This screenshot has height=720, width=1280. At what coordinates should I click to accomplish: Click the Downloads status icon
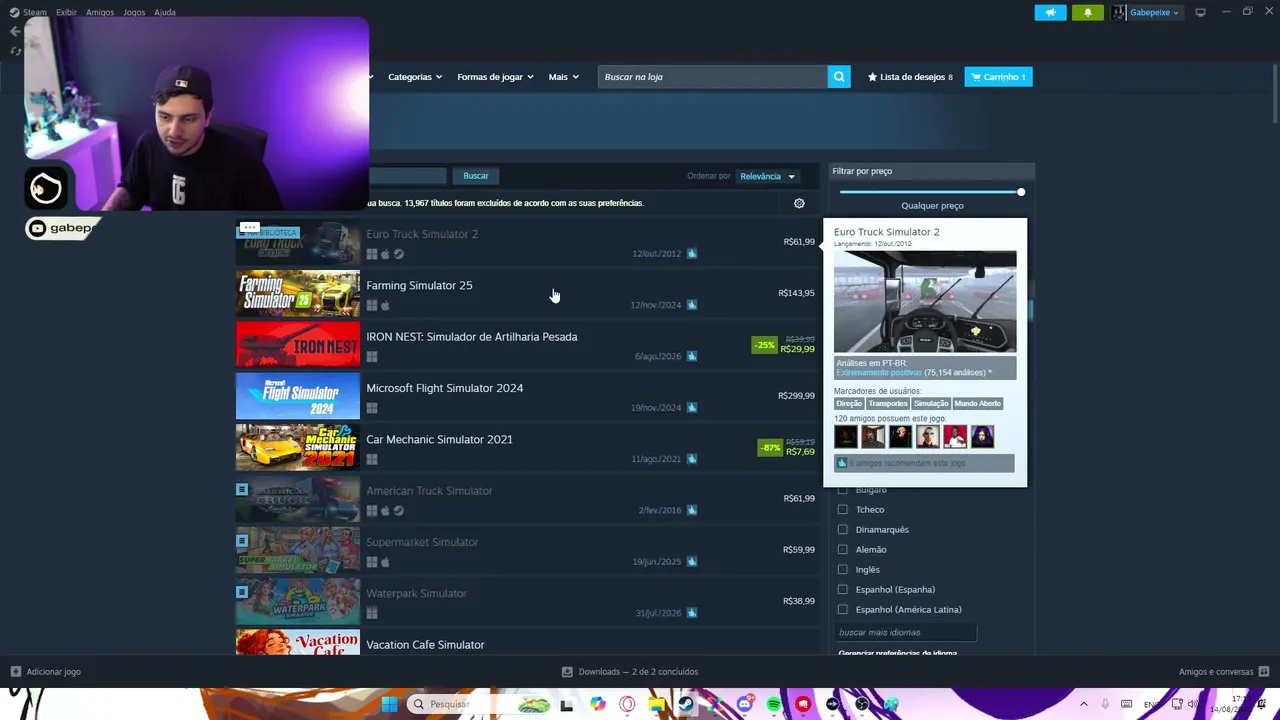pos(567,672)
